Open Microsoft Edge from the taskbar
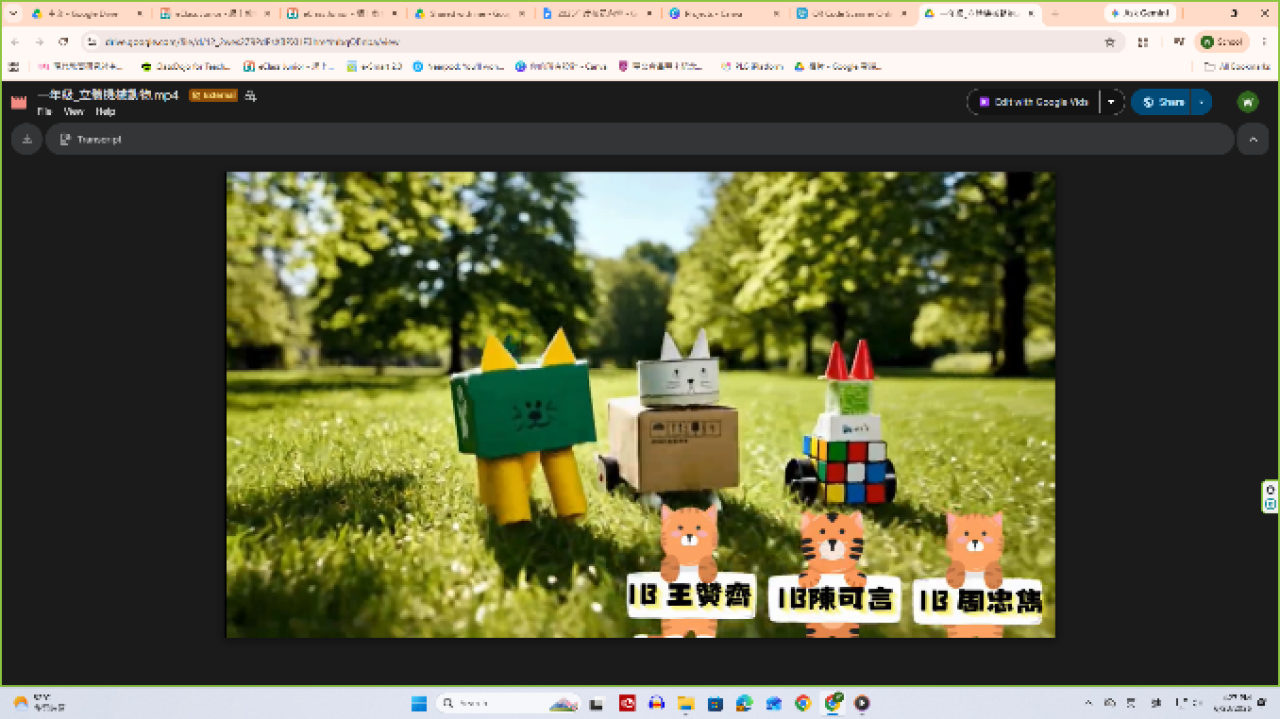 coord(744,703)
